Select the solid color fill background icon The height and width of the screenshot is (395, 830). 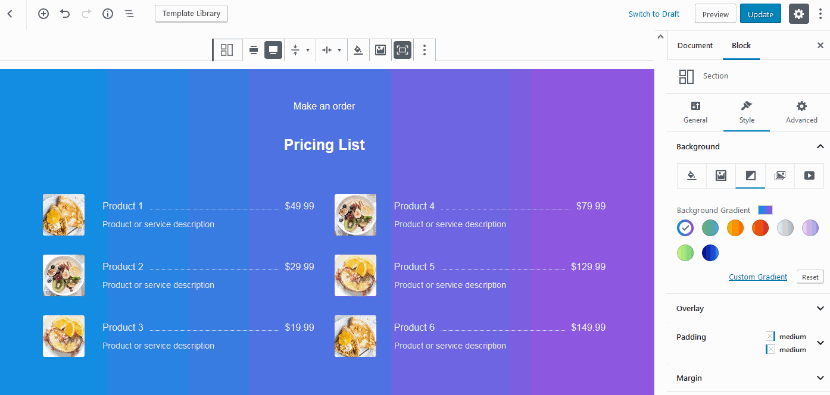pos(691,176)
